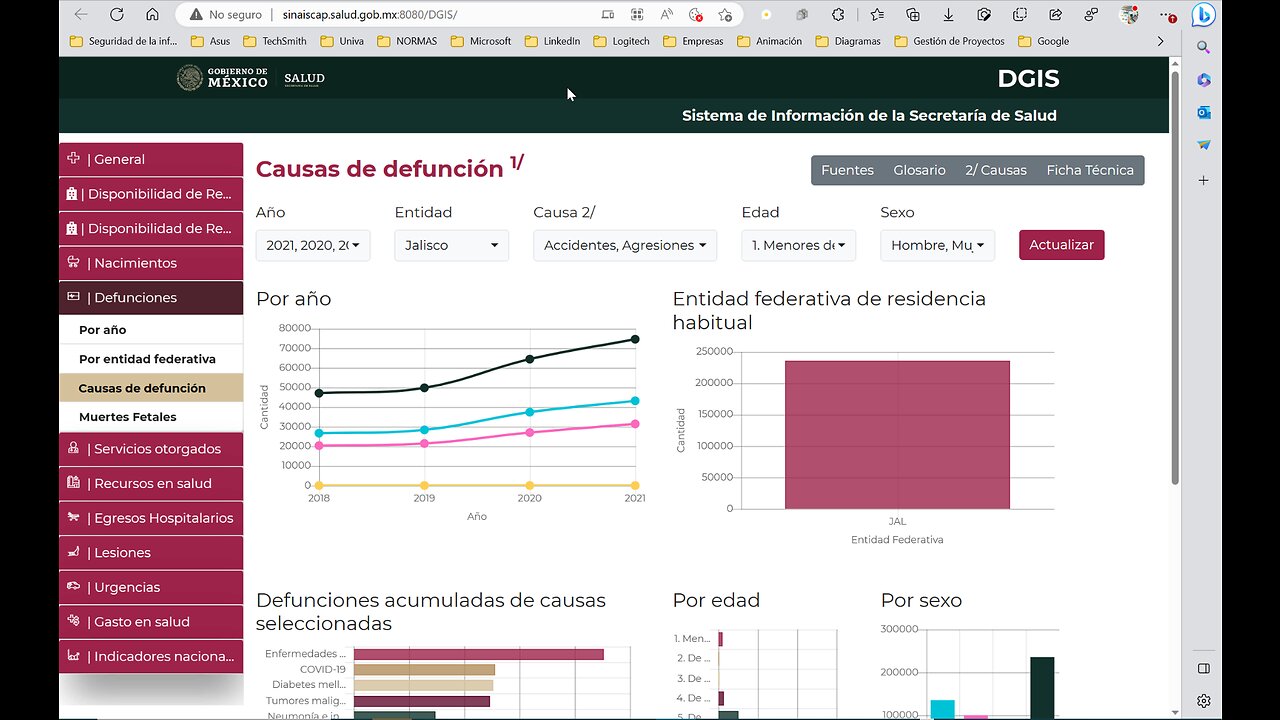Expand the General sidebar menu

click(151, 160)
